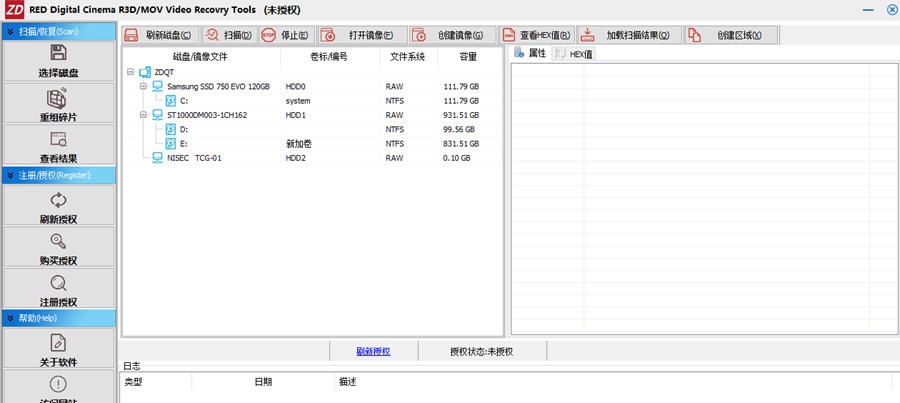Click the Stop (停止) toolbar button
This screenshot has width=900, height=403.
[x=286, y=35]
